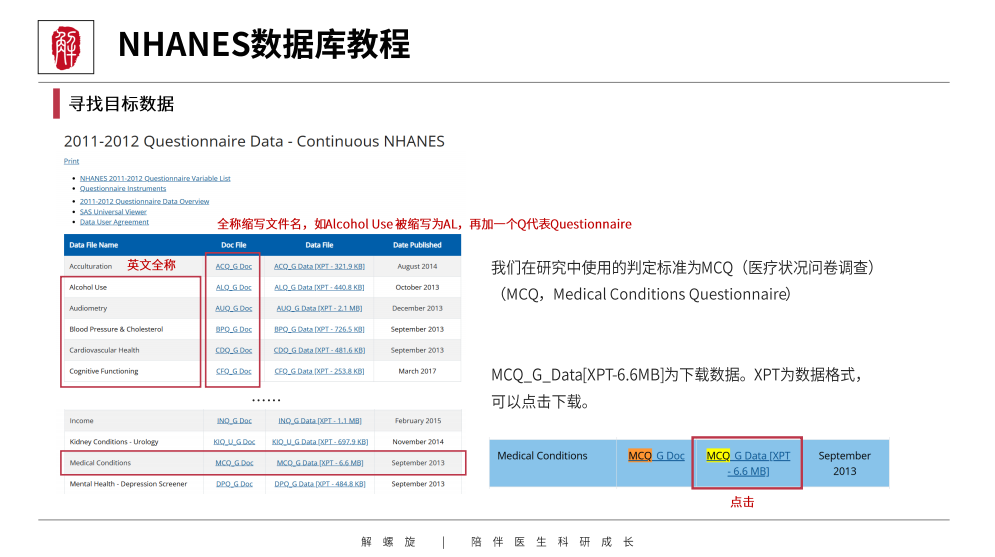Select the Cognitive Functioning row name
995x557 pixels.
tap(103, 371)
